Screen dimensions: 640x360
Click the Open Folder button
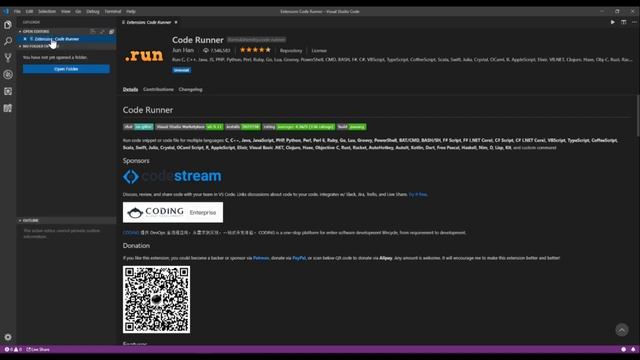(x=66, y=69)
